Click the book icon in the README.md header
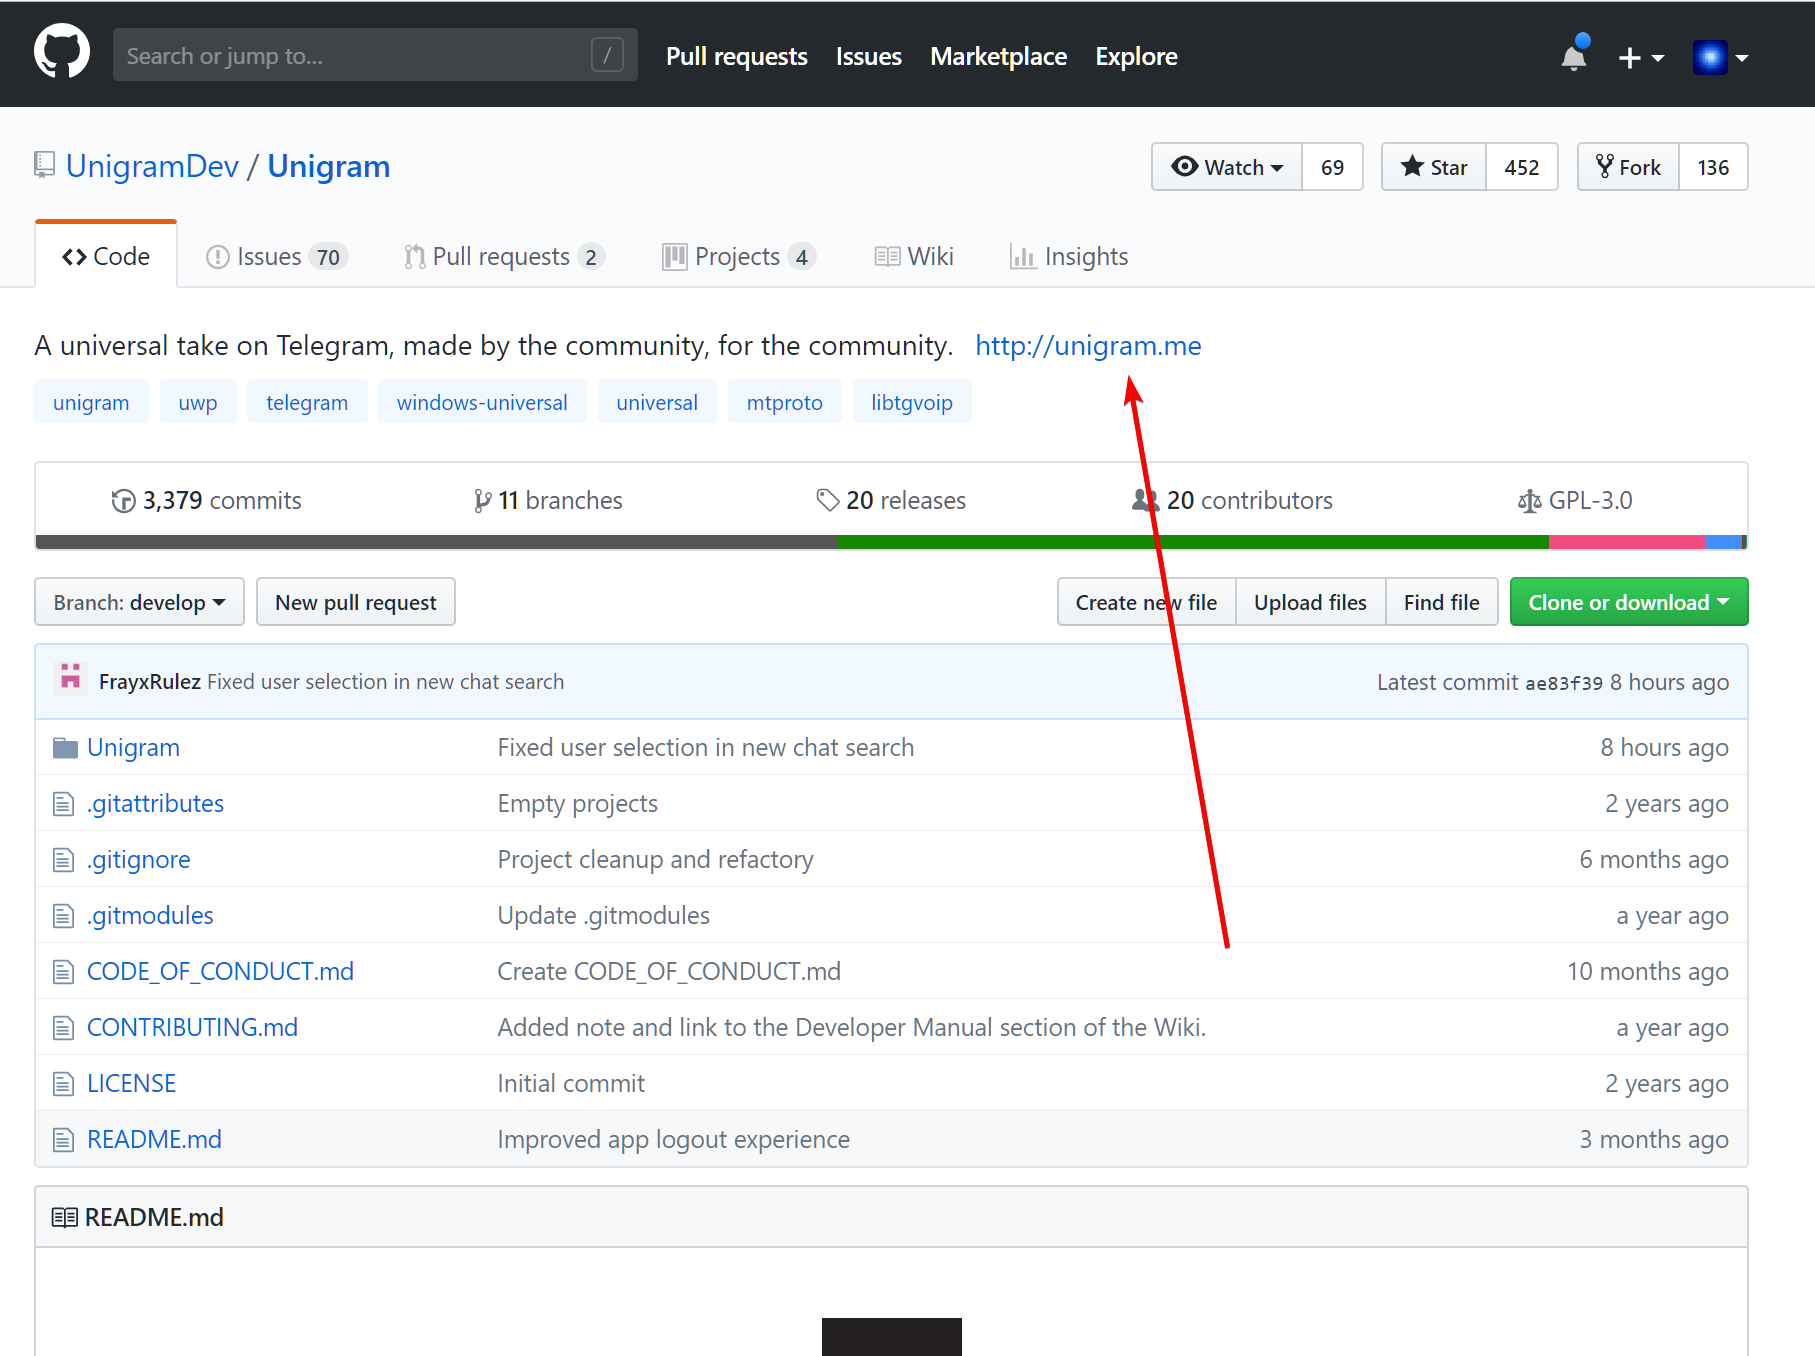The height and width of the screenshot is (1356, 1815). tap(65, 1217)
